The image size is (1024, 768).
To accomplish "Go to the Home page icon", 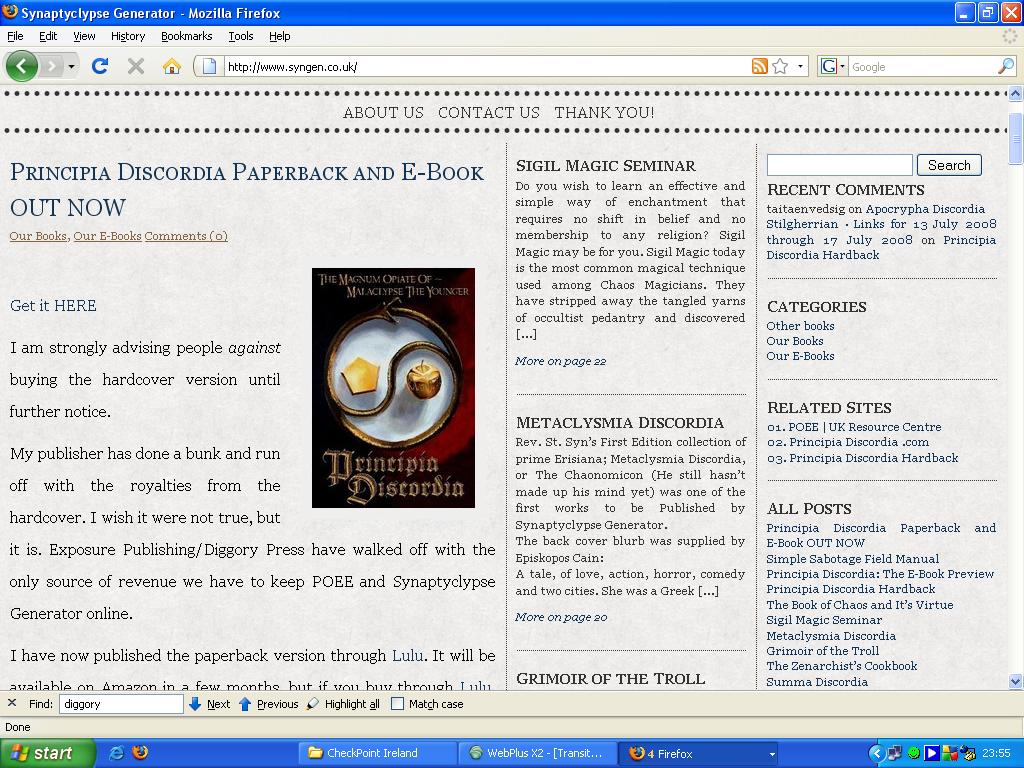I will click(x=171, y=66).
